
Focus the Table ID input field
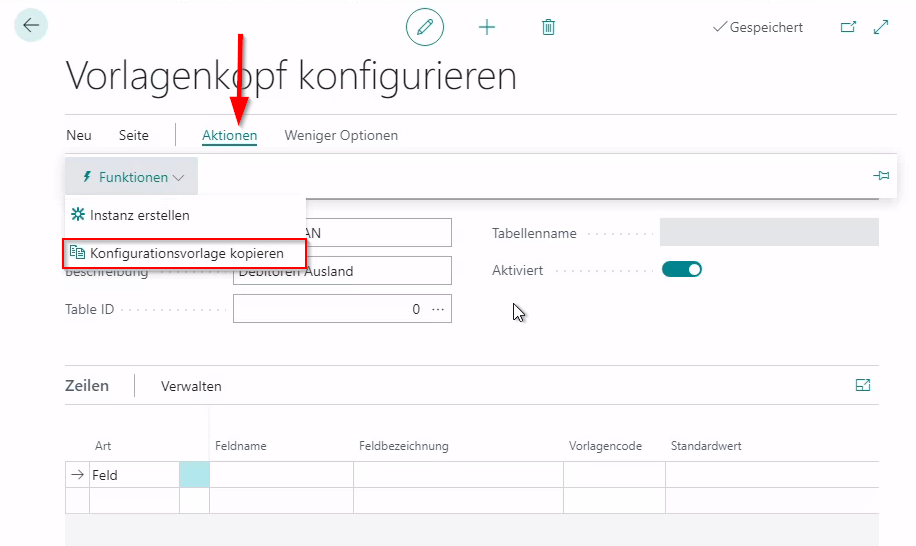[342, 309]
